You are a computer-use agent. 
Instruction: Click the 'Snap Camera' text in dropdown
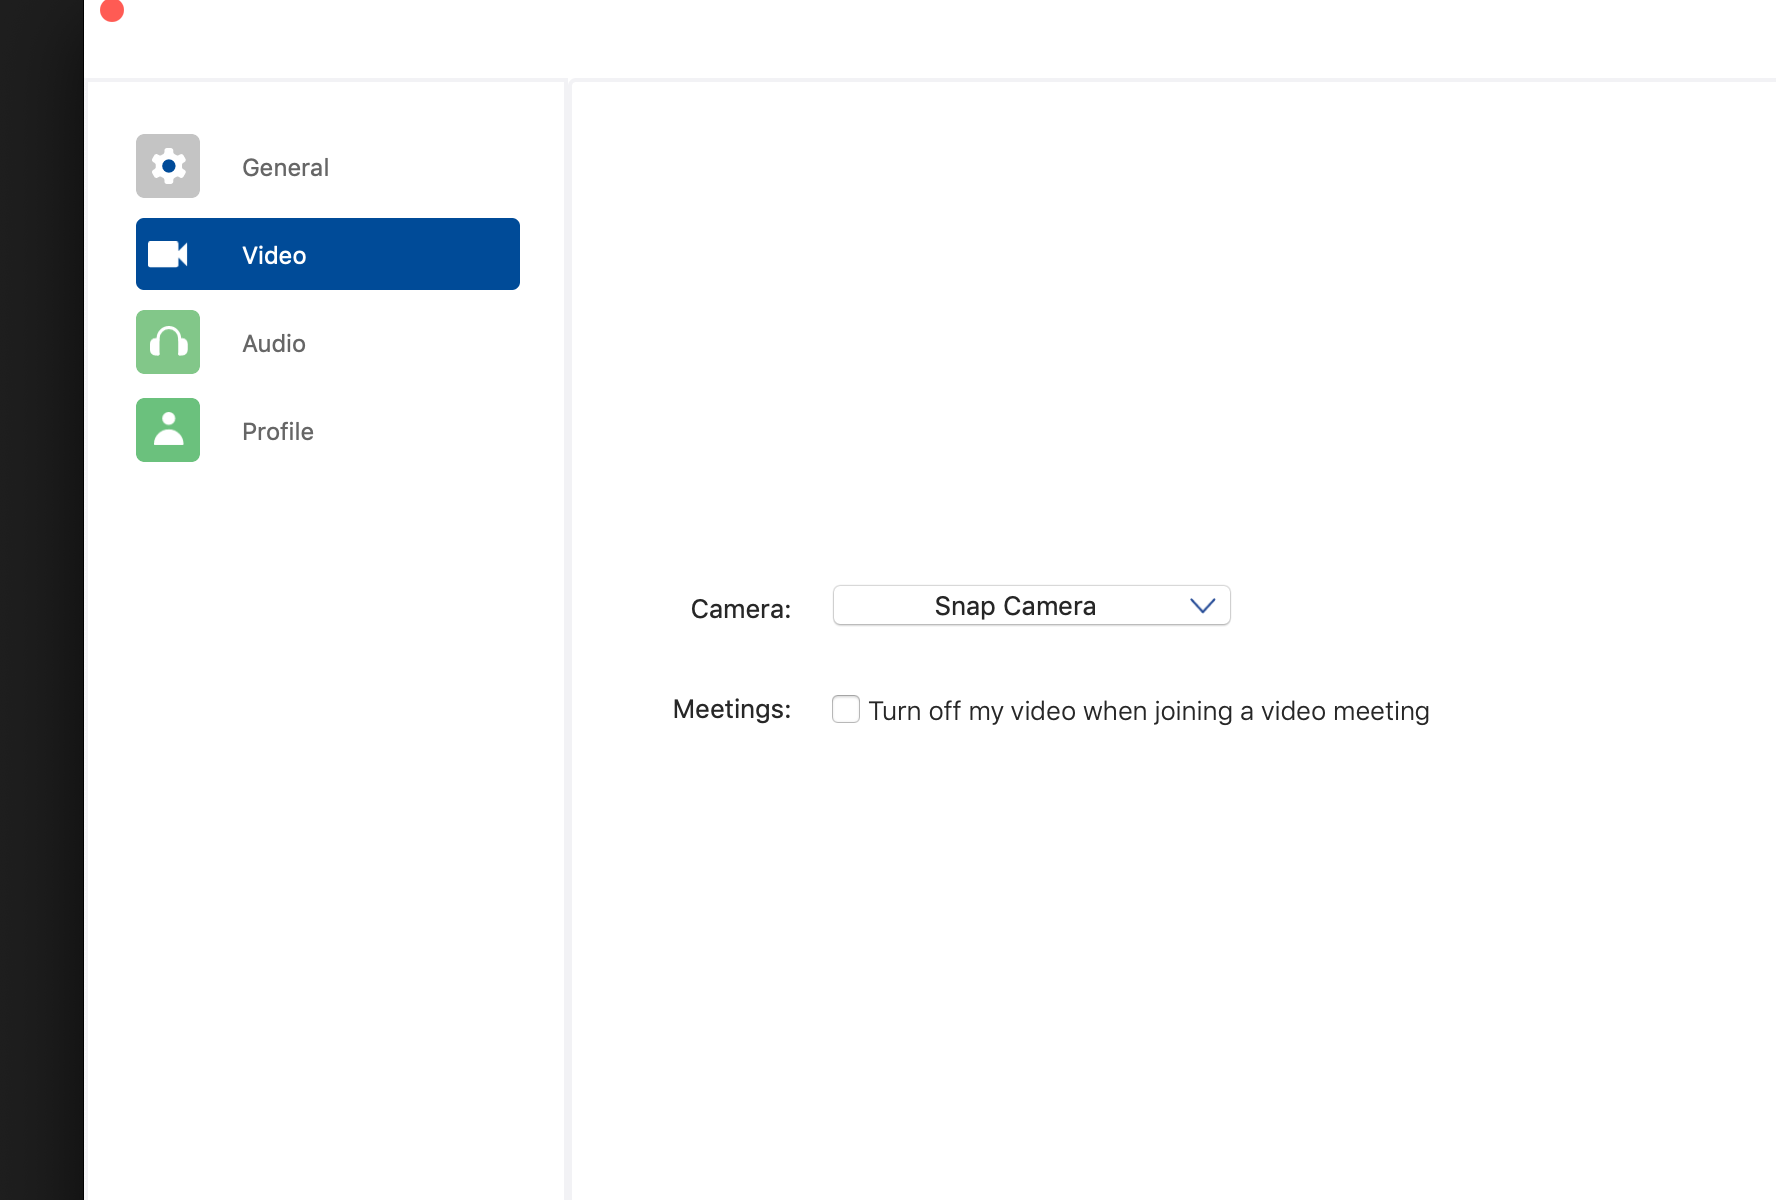[x=1014, y=606]
